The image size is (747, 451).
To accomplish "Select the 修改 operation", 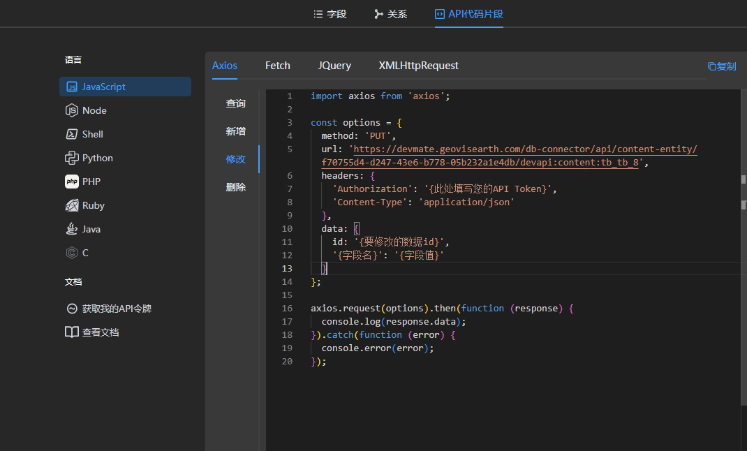I will (235, 159).
